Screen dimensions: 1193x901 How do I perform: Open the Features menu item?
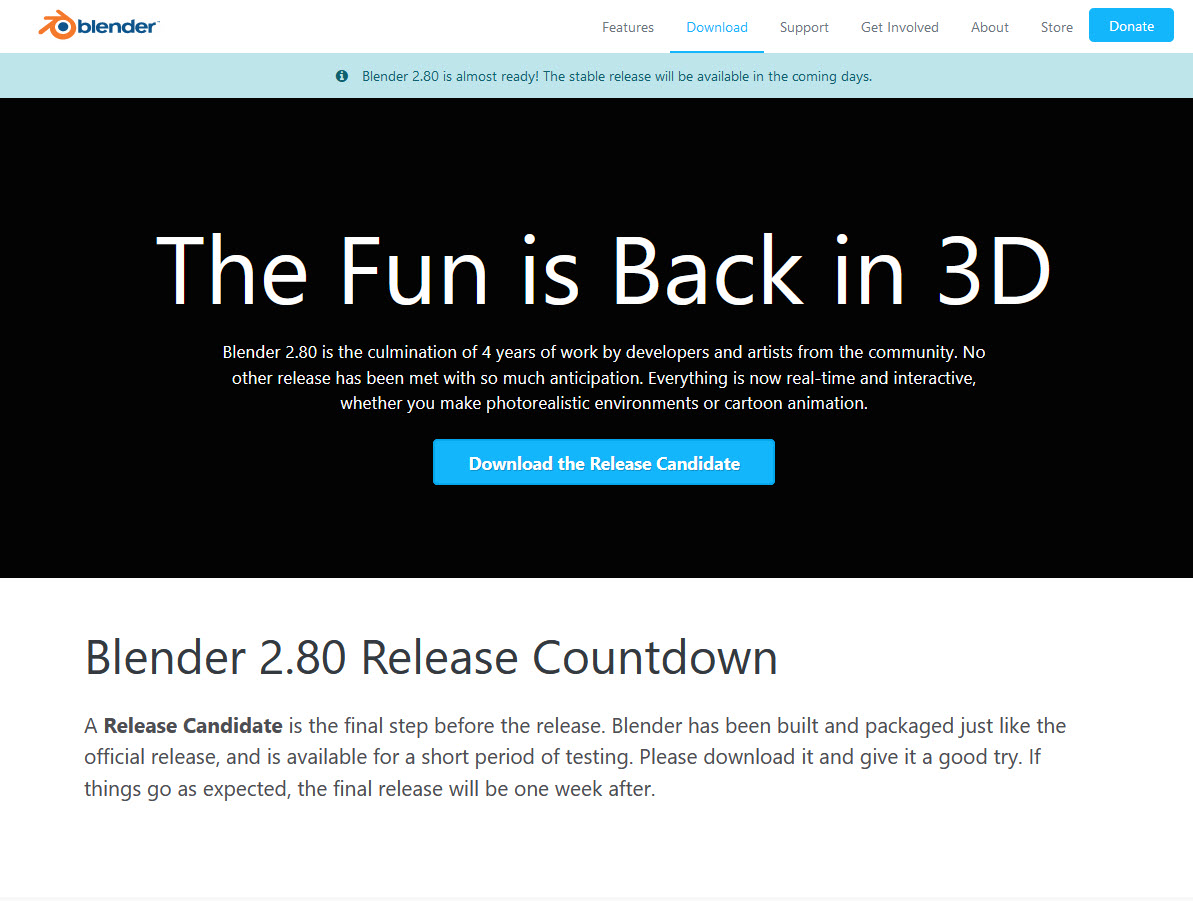tap(628, 27)
